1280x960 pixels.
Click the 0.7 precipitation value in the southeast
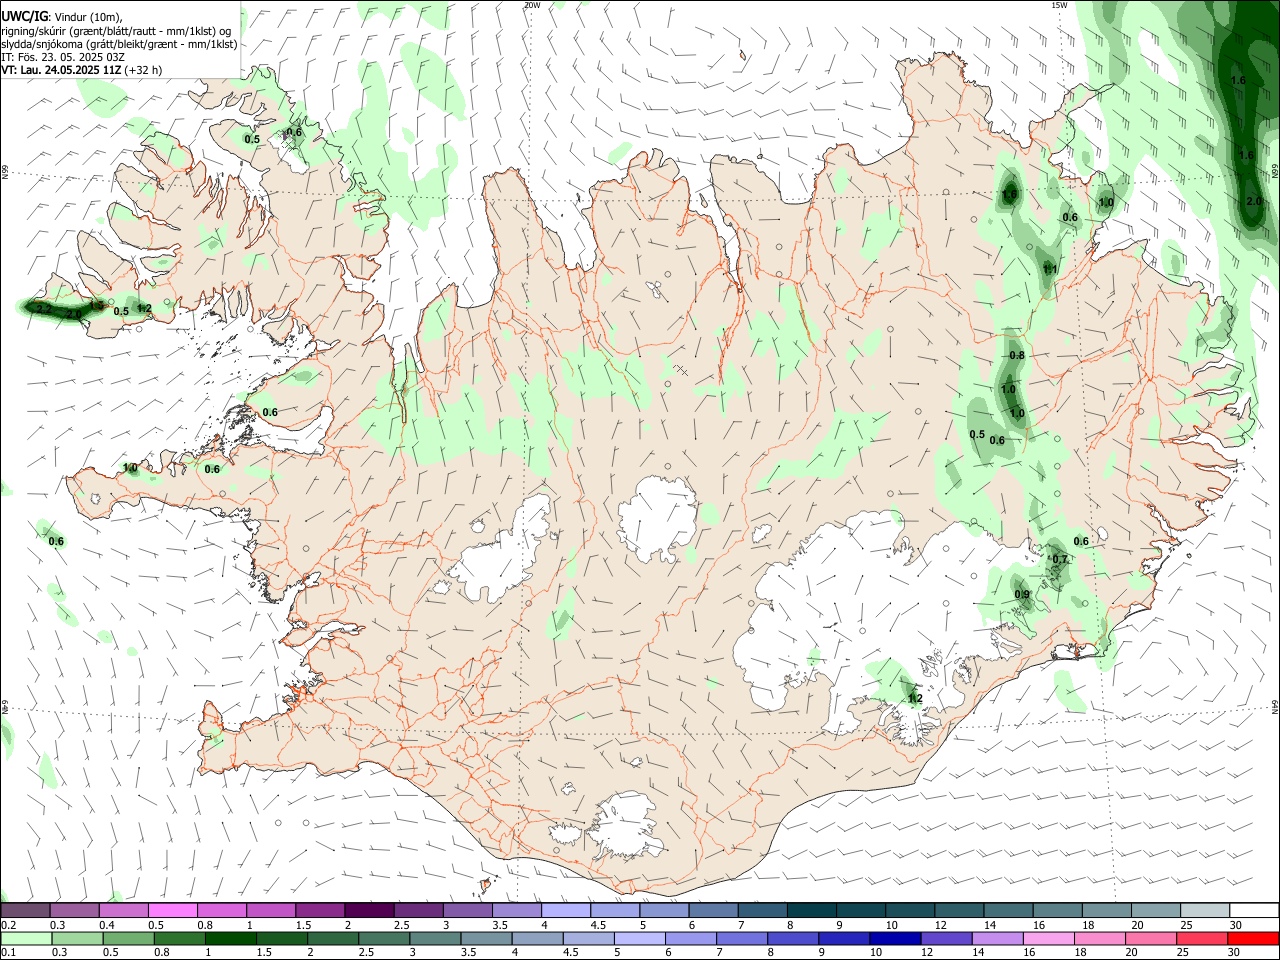coord(1060,560)
